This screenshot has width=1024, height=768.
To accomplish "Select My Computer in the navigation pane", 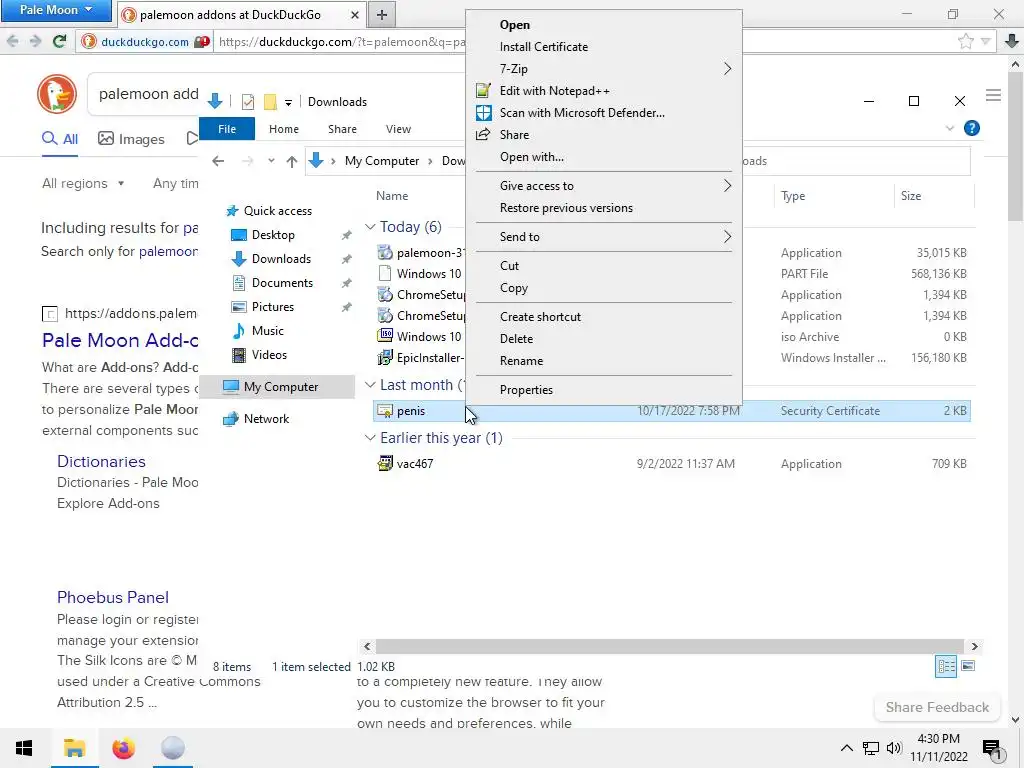I will pyautogui.click(x=281, y=387).
